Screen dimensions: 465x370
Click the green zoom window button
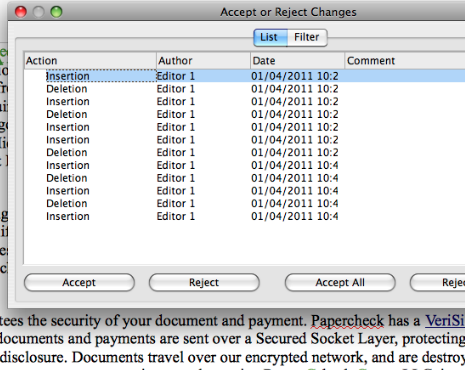pos(56,12)
